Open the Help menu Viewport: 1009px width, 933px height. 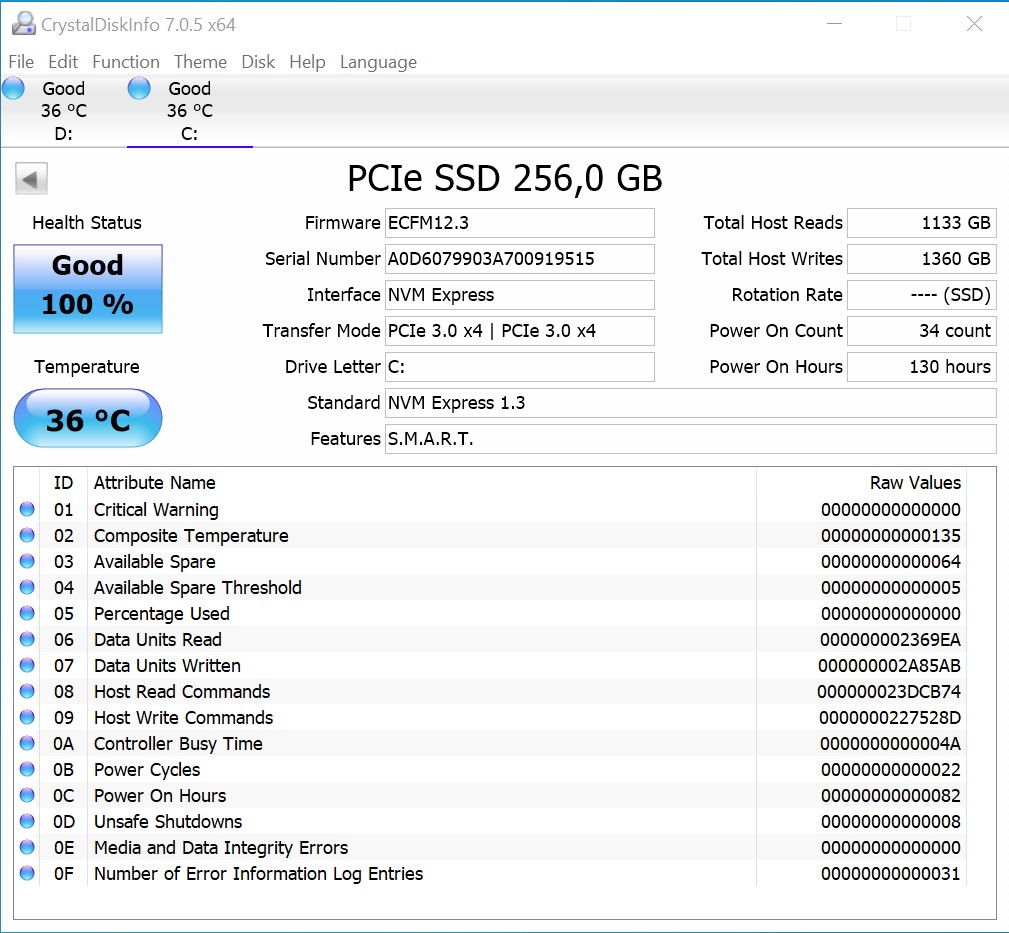(307, 62)
